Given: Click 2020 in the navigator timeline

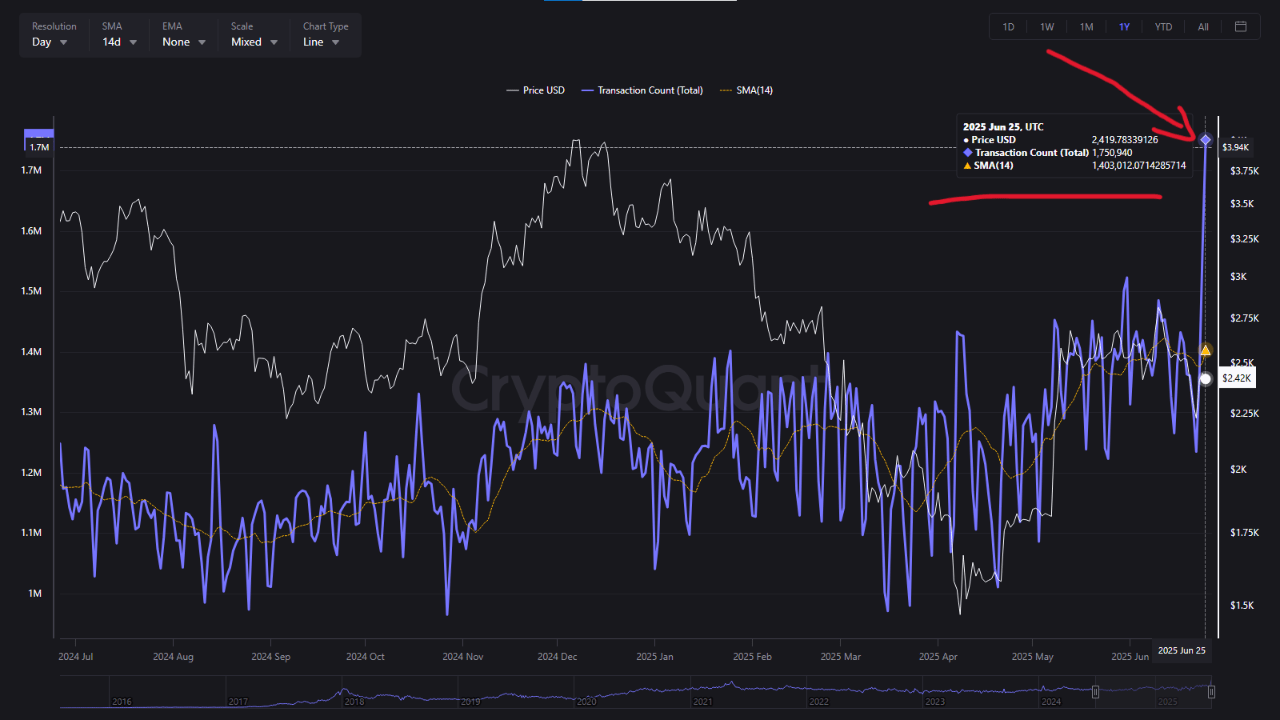Looking at the screenshot, I should tap(586, 702).
